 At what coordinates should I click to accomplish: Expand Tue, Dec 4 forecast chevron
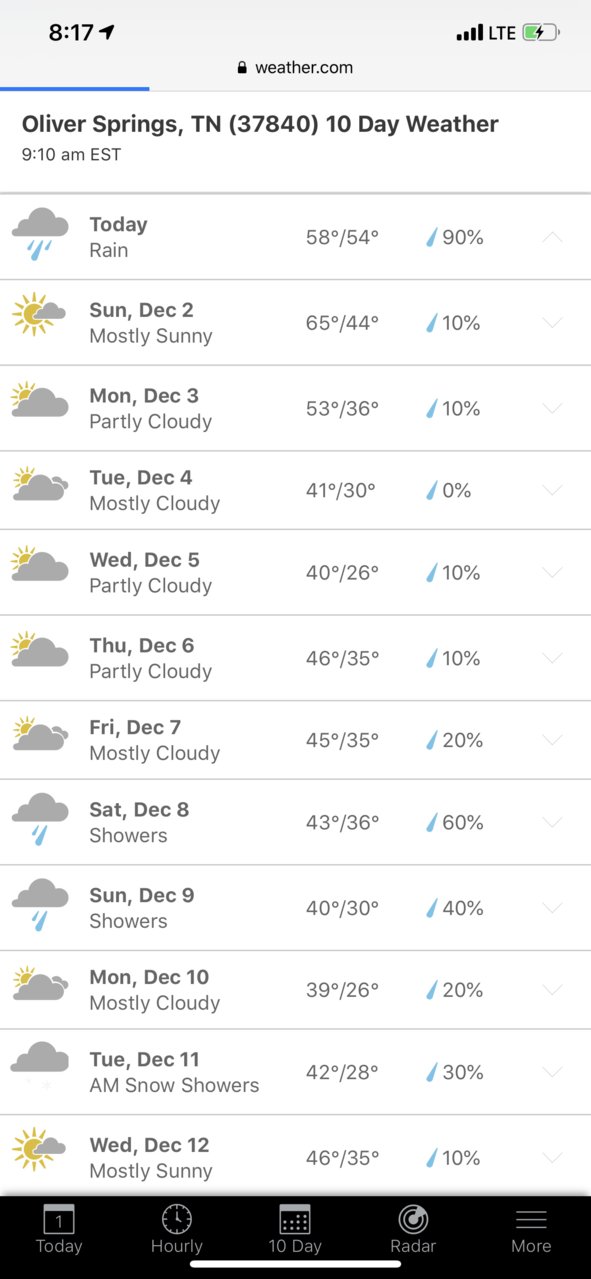point(552,490)
